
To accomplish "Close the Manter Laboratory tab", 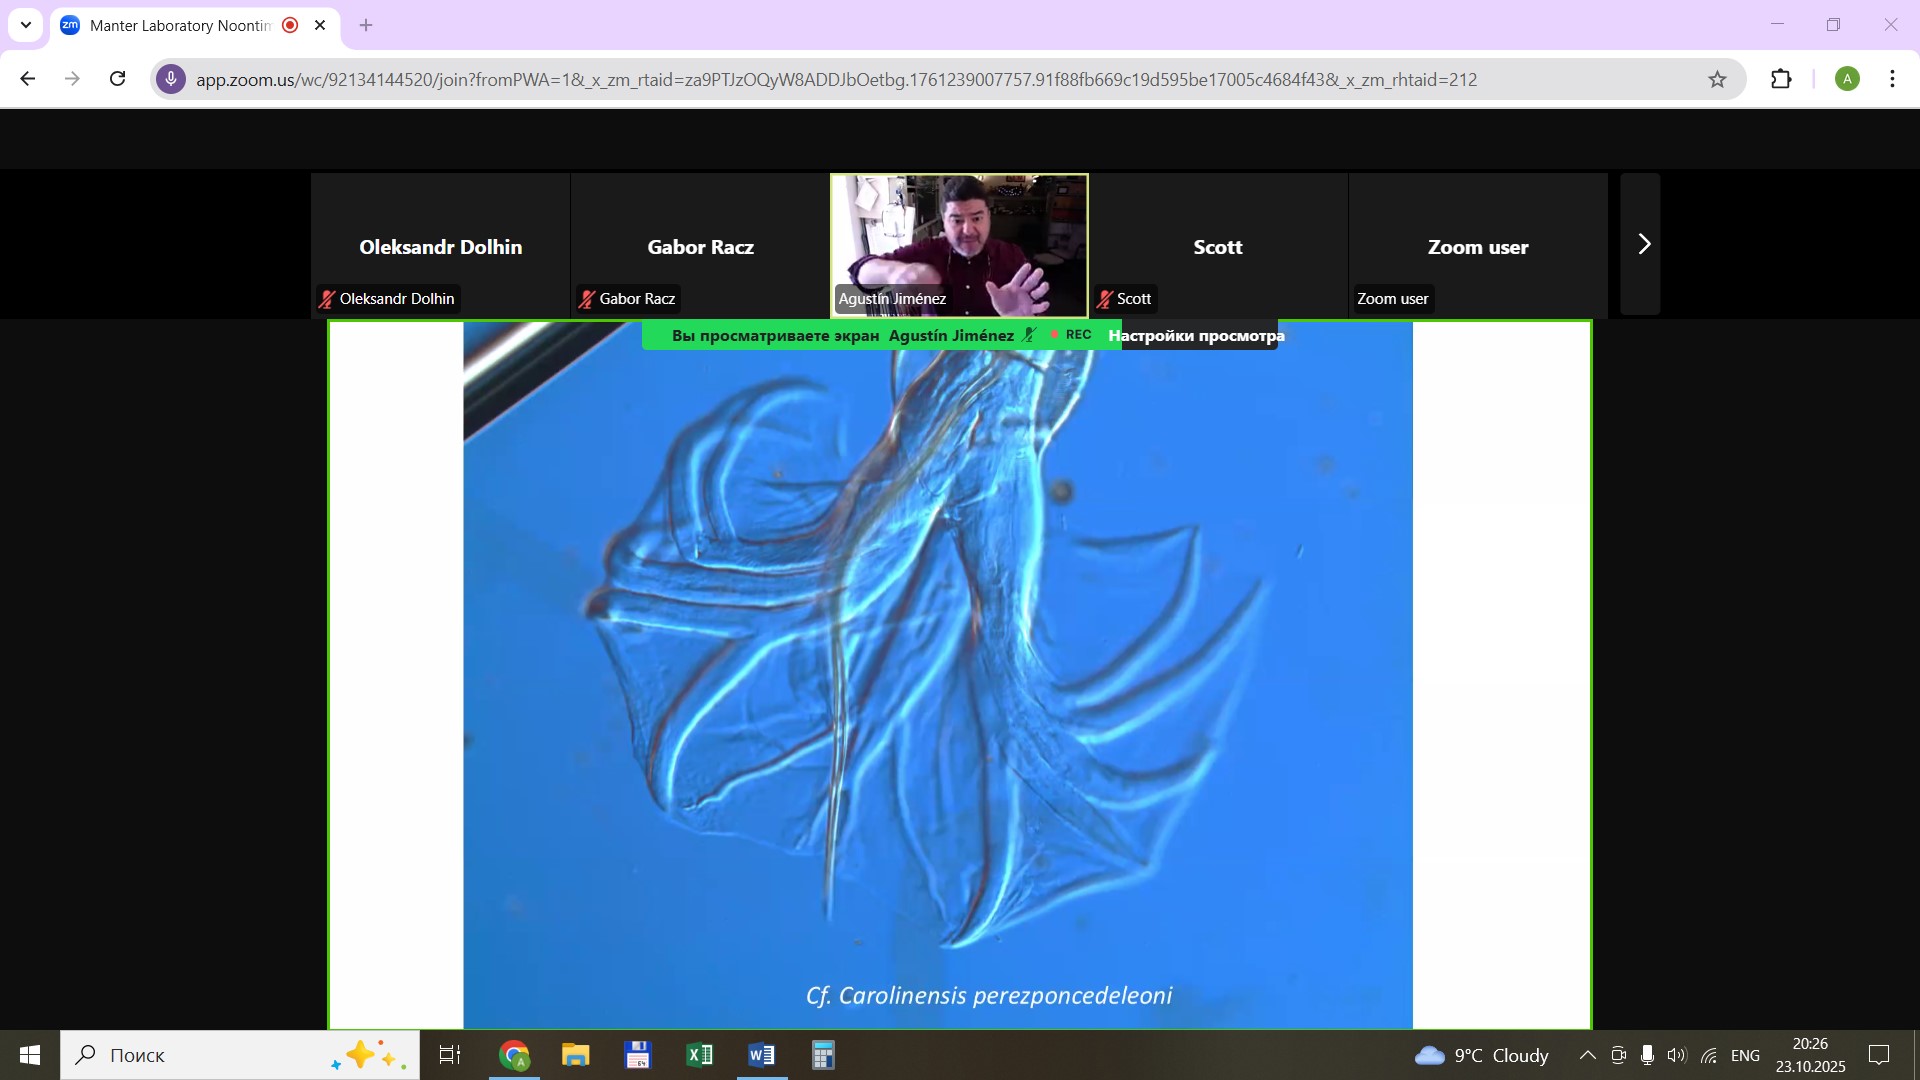I will tap(320, 25).
